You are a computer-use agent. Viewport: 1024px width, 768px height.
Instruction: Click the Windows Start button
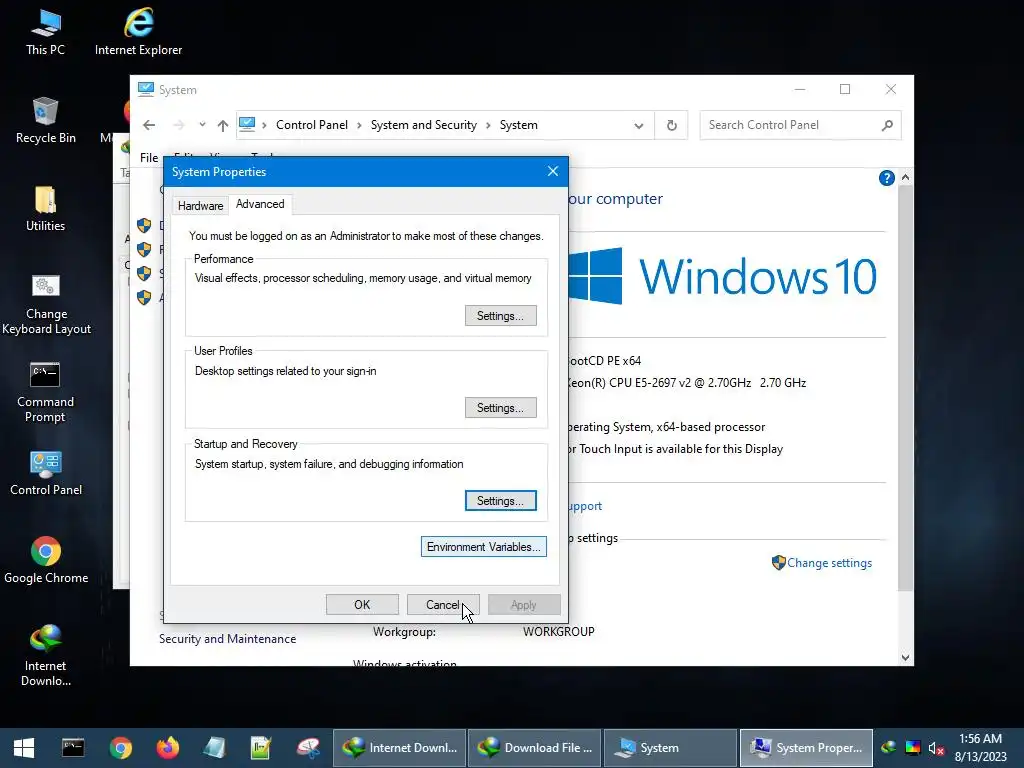[24, 748]
